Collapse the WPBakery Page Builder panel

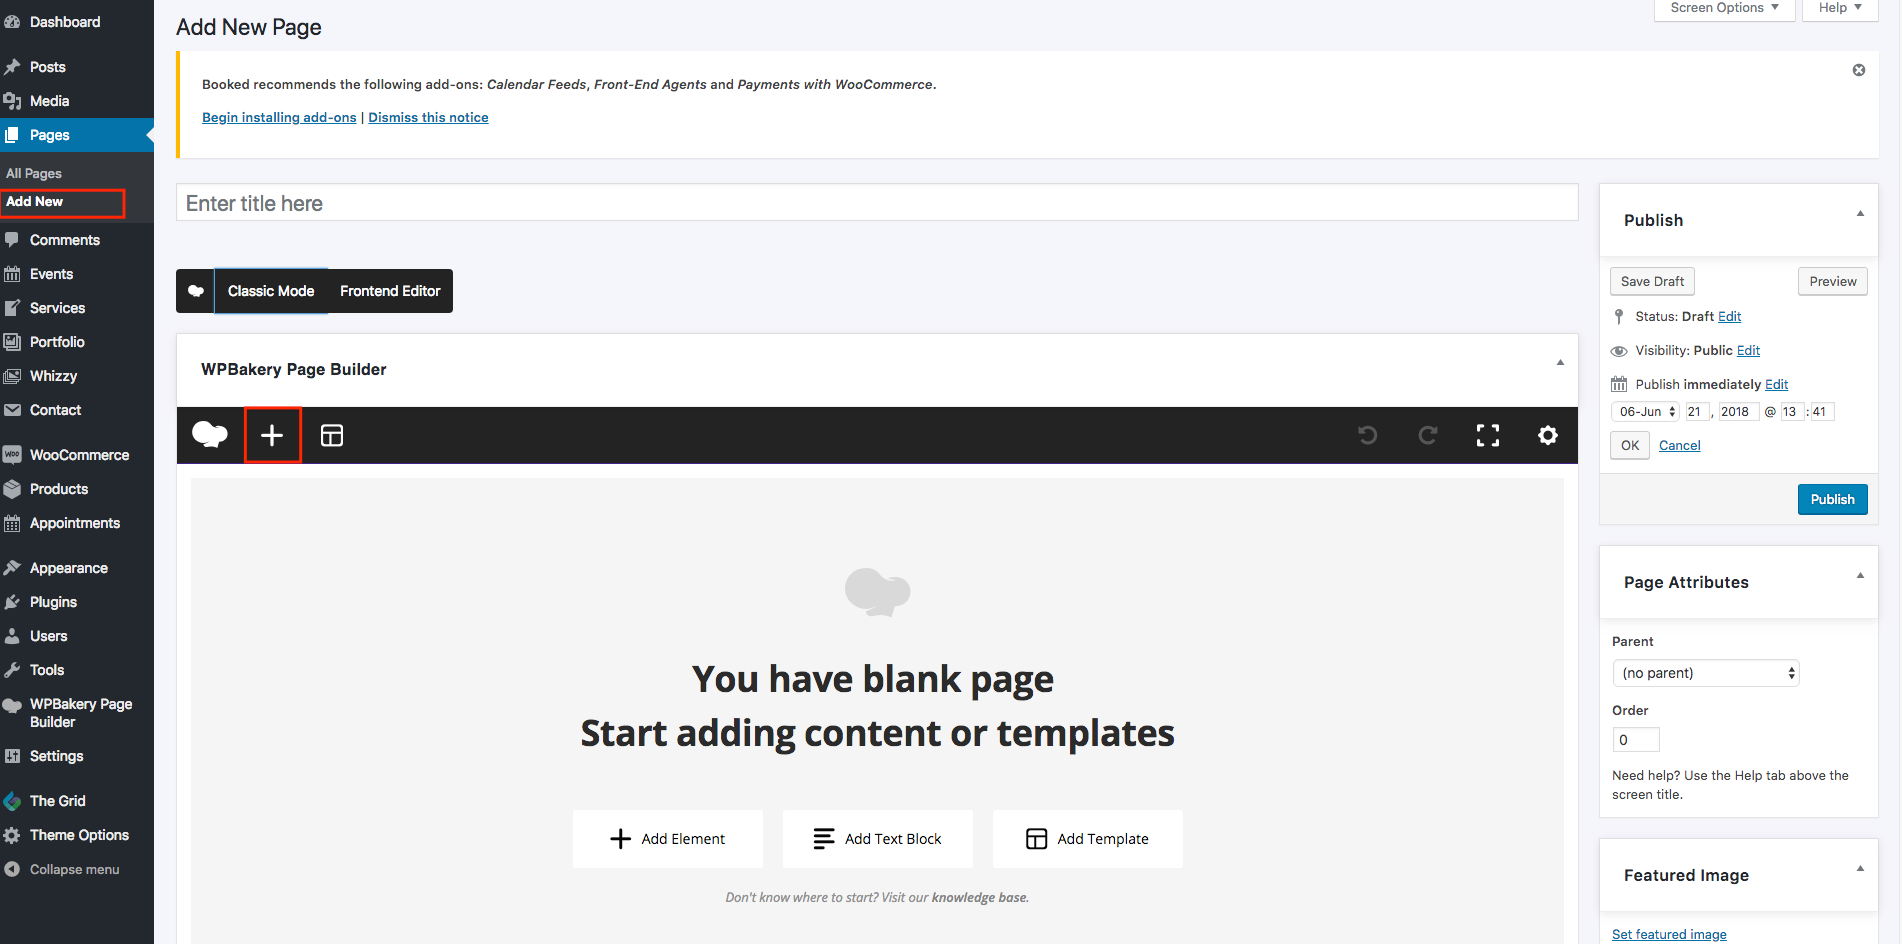[1560, 363]
